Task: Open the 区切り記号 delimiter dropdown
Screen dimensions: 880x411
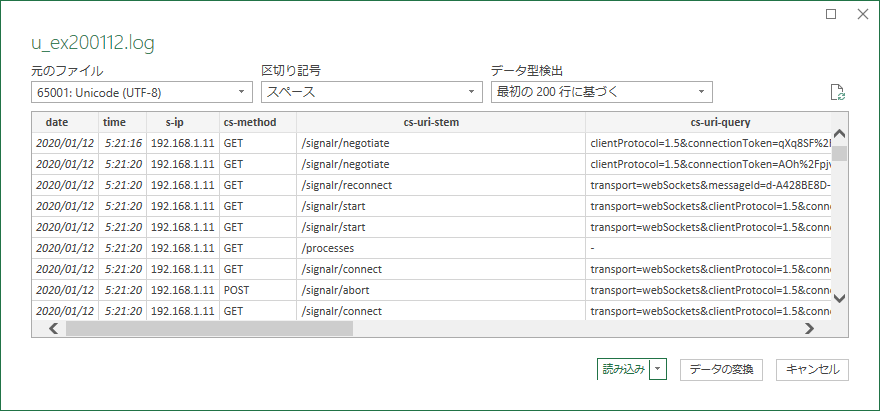Action: (x=372, y=93)
